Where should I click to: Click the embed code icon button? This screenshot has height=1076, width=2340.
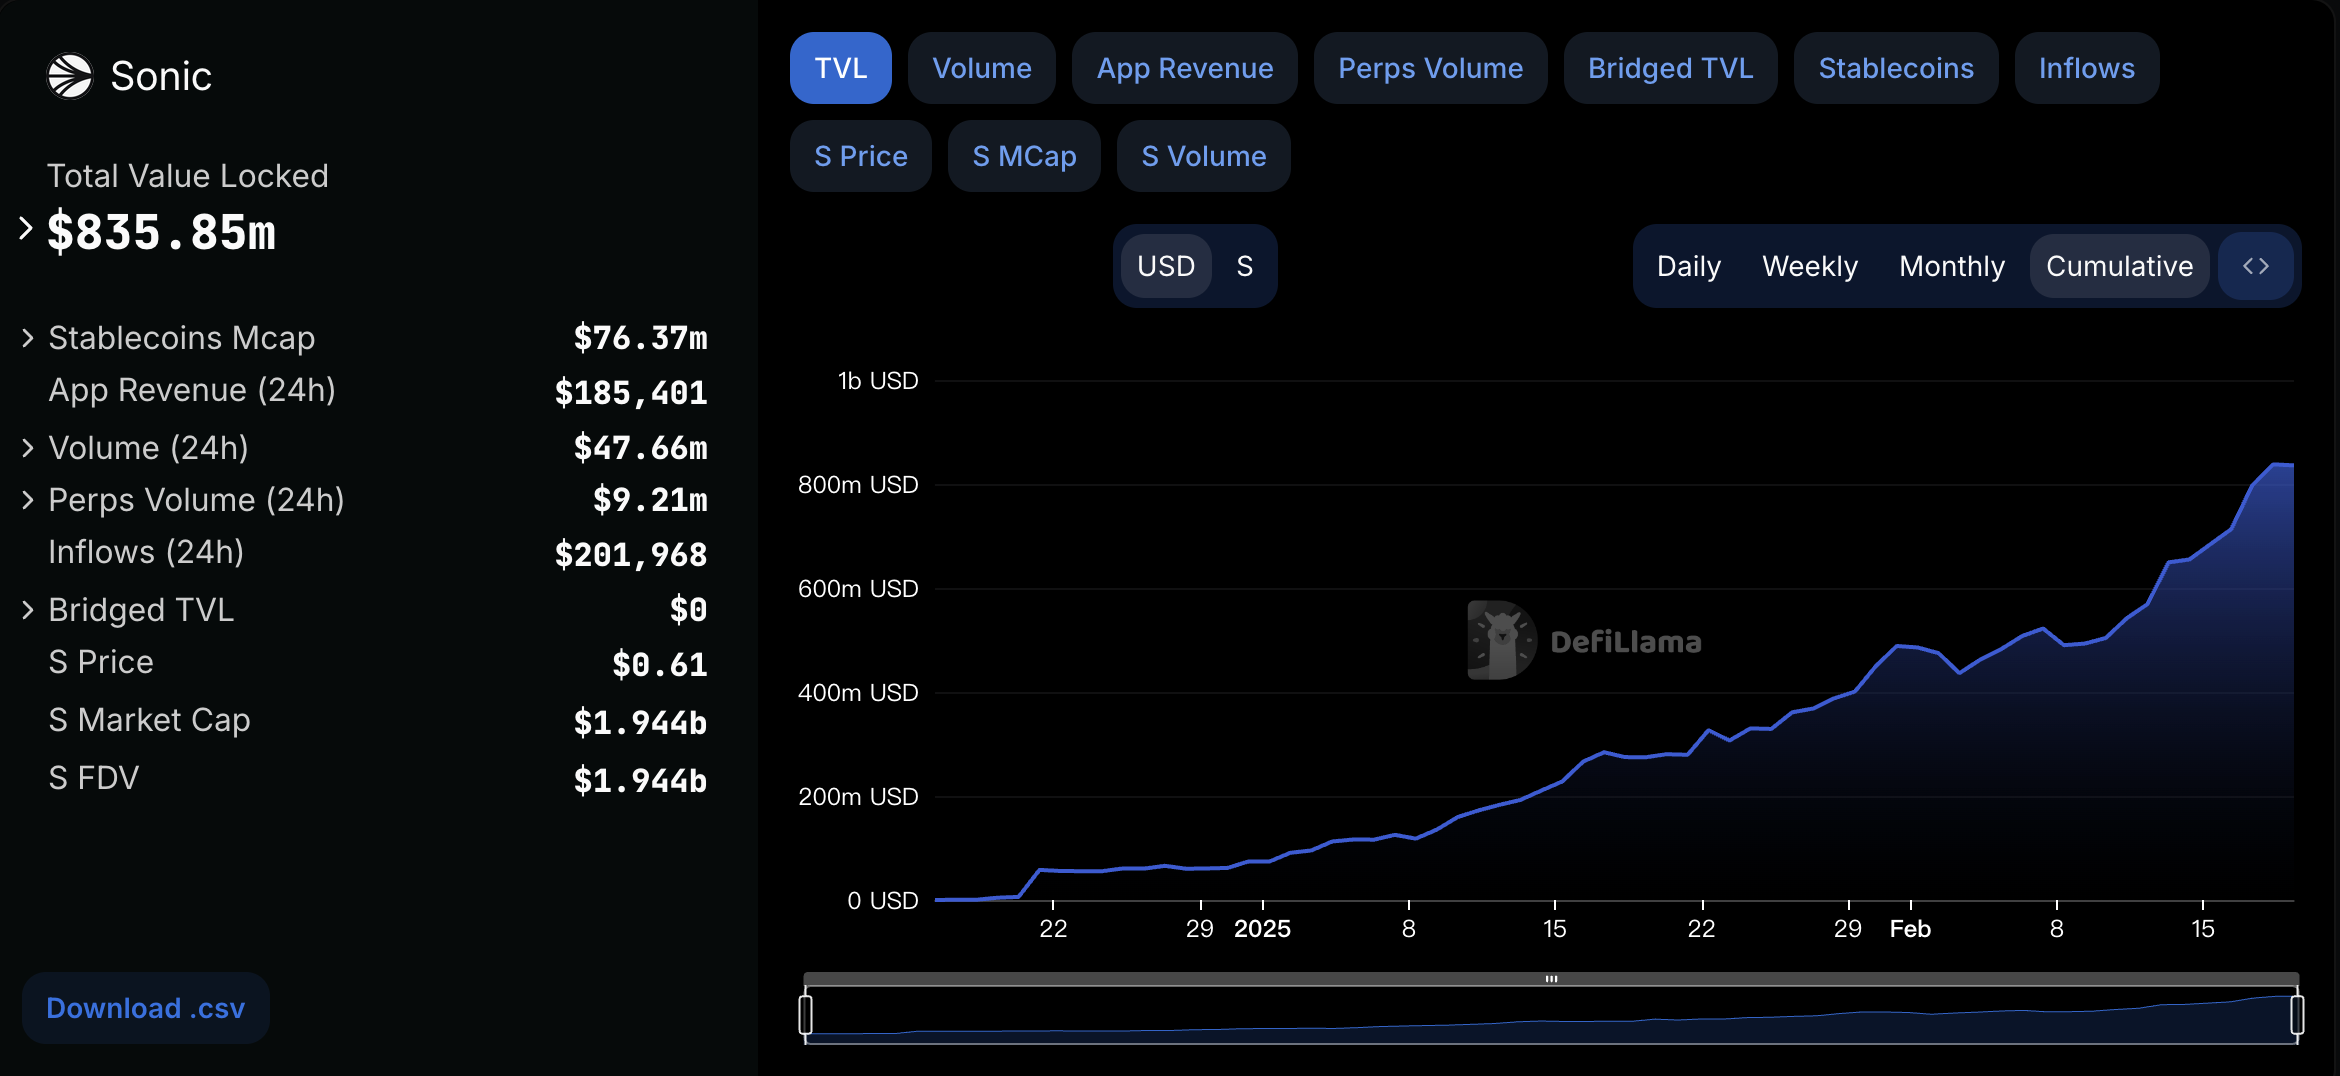(x=2256, y=266)
